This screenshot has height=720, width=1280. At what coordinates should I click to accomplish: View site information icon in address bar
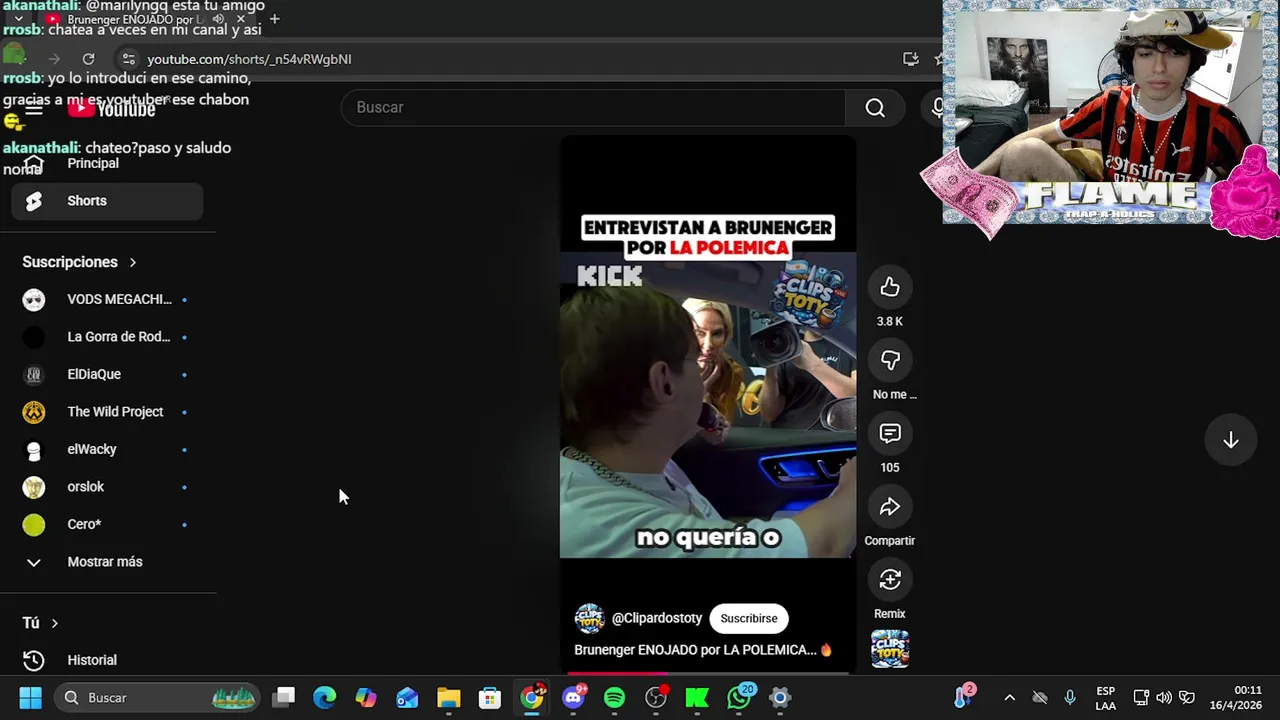tap(128, 59)
